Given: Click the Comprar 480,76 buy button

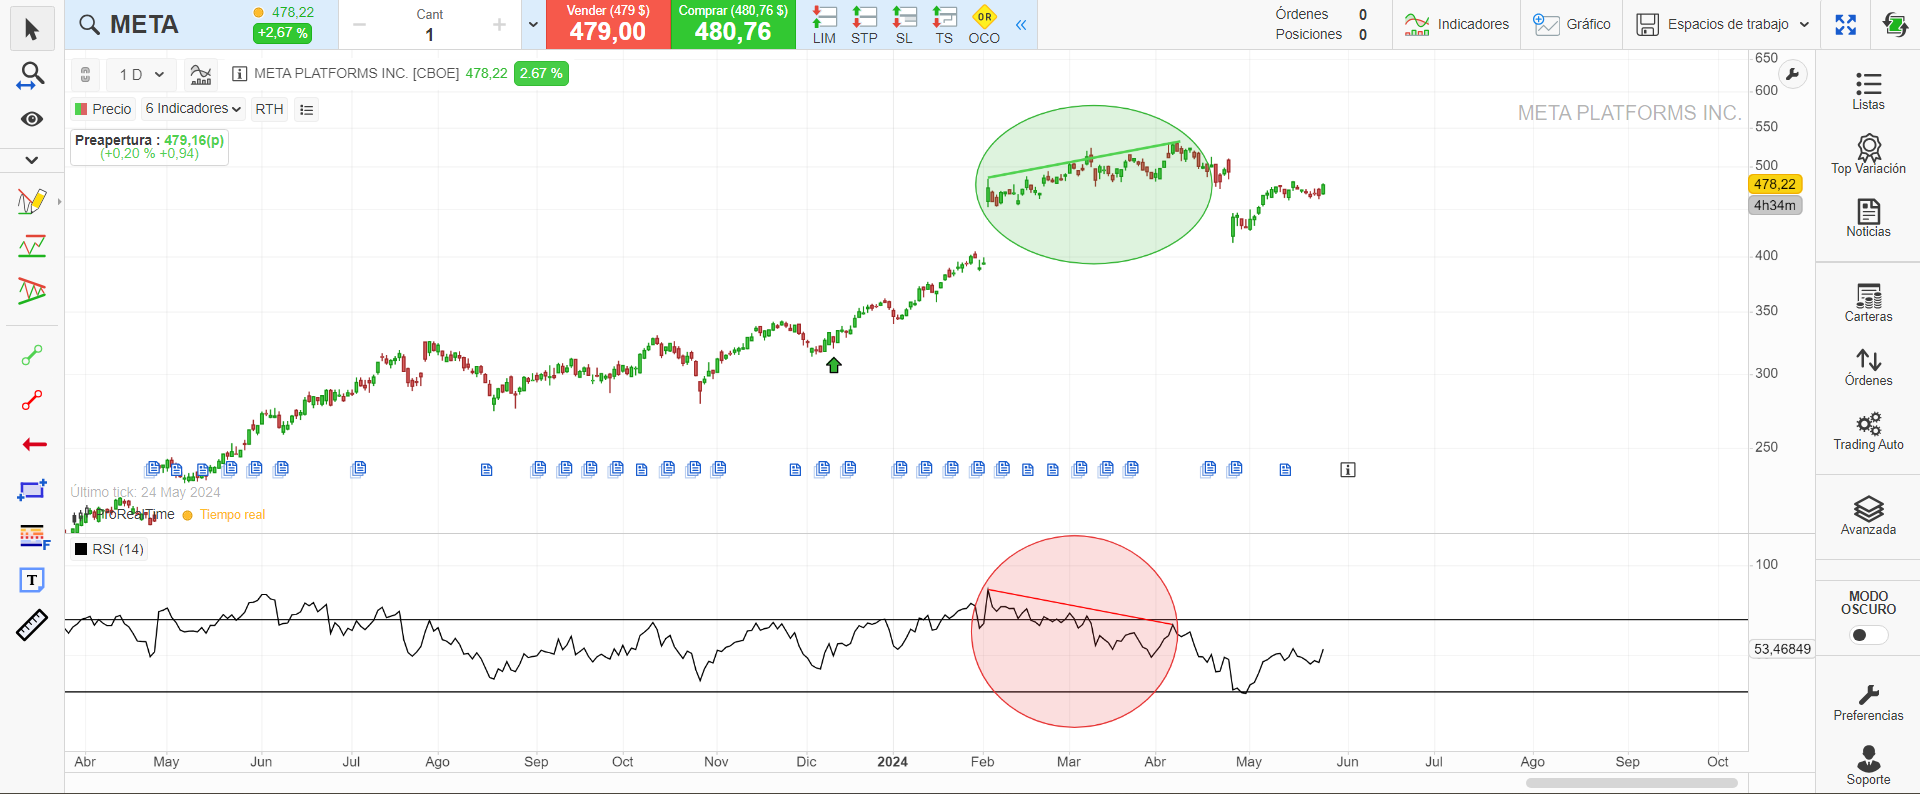Looking at the screenshot, I should (x=733, y=25).
